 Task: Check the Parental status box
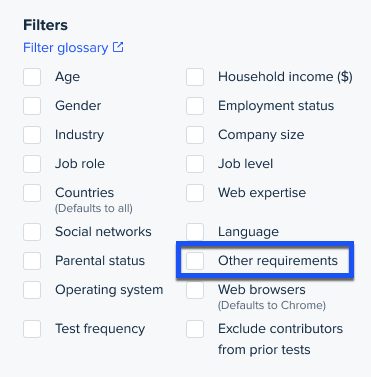click(32, 261)
